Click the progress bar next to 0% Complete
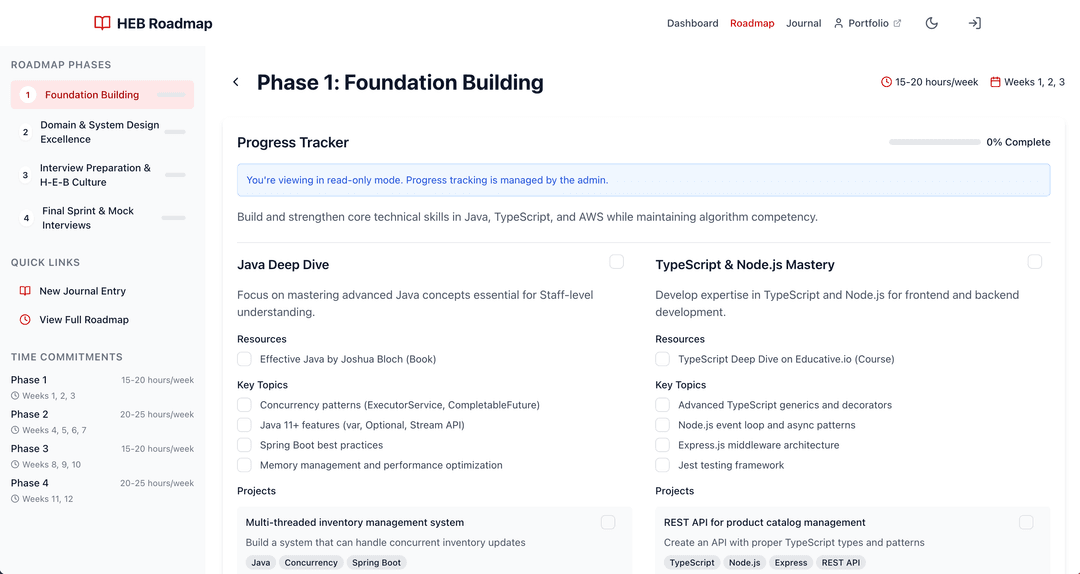This screenshot has height=574, width=1080. [x=934, y=142]
